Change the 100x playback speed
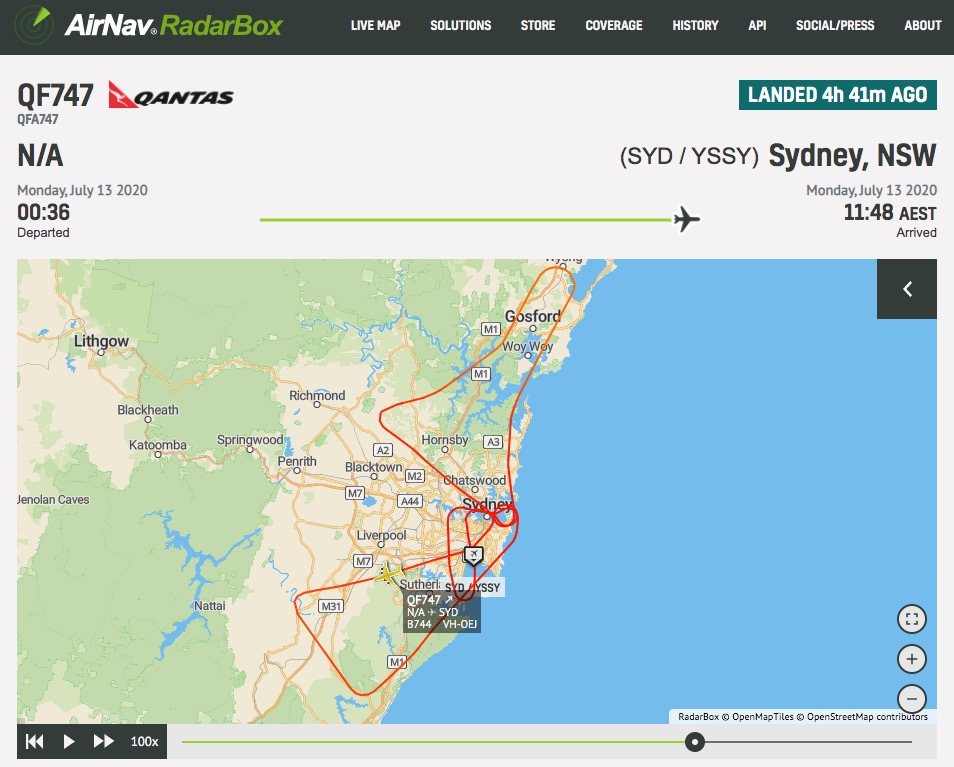 click(x=144, y=741)
